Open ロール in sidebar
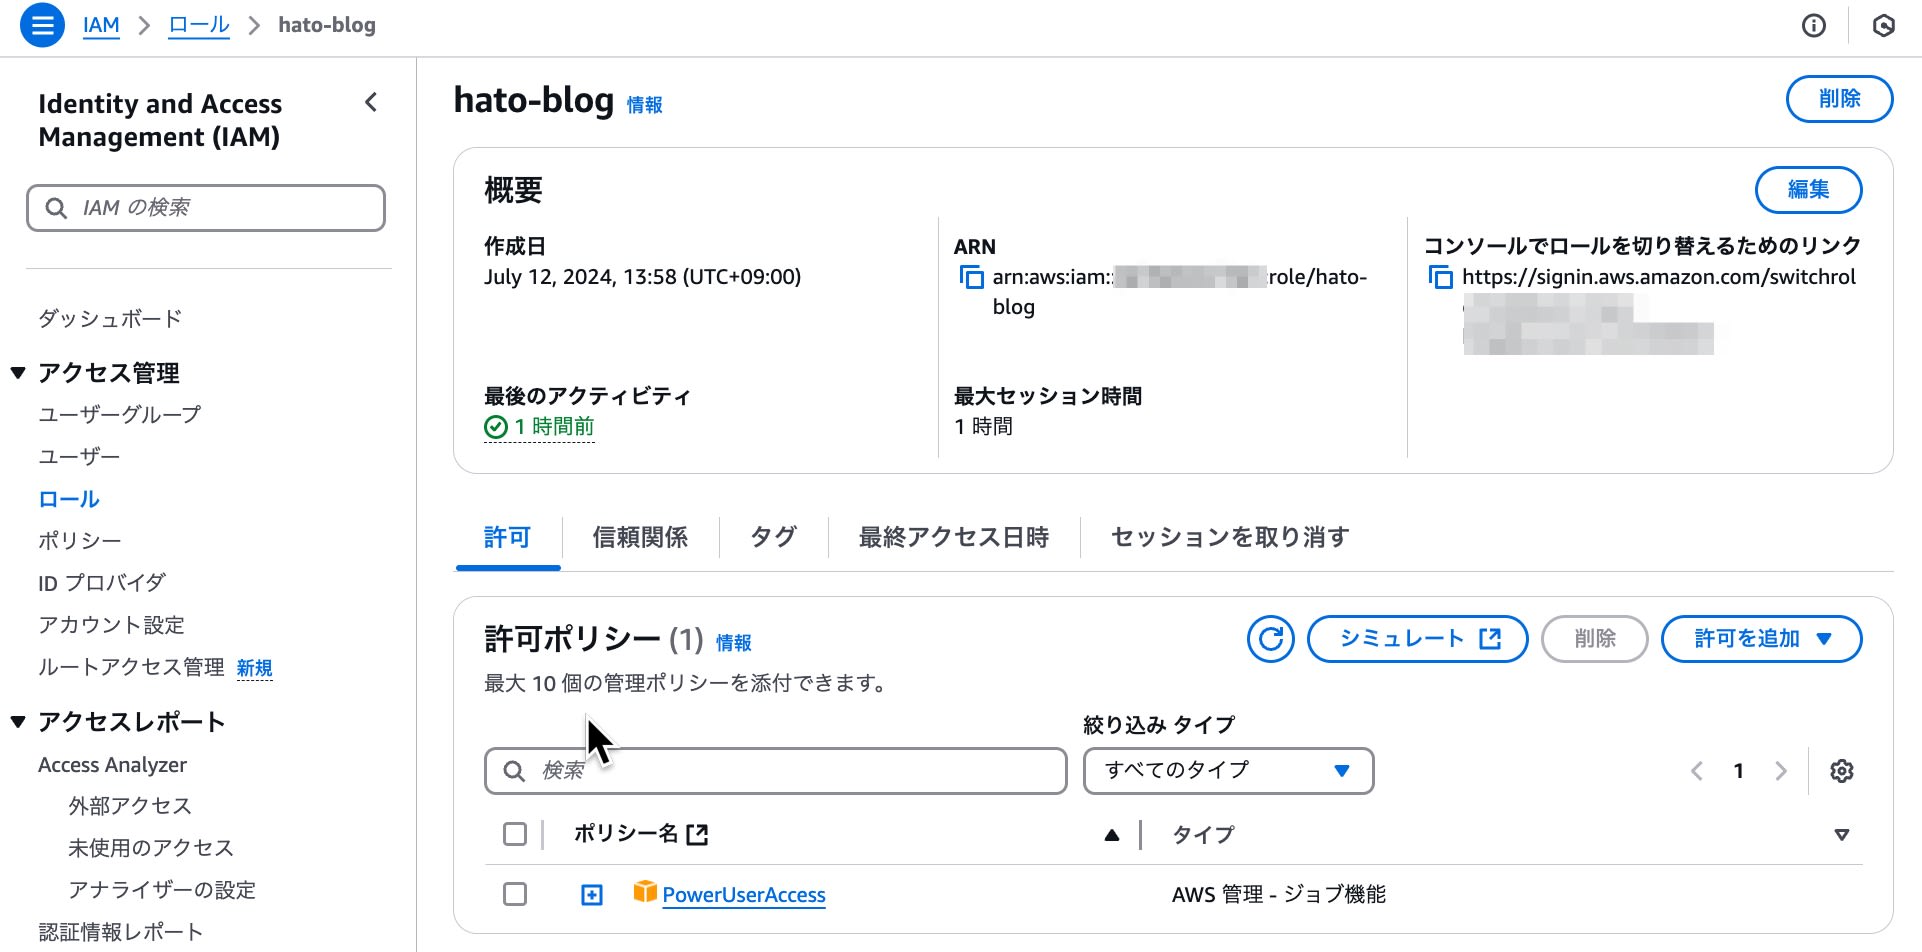The image size is (1922, 952). pos(69,499)
